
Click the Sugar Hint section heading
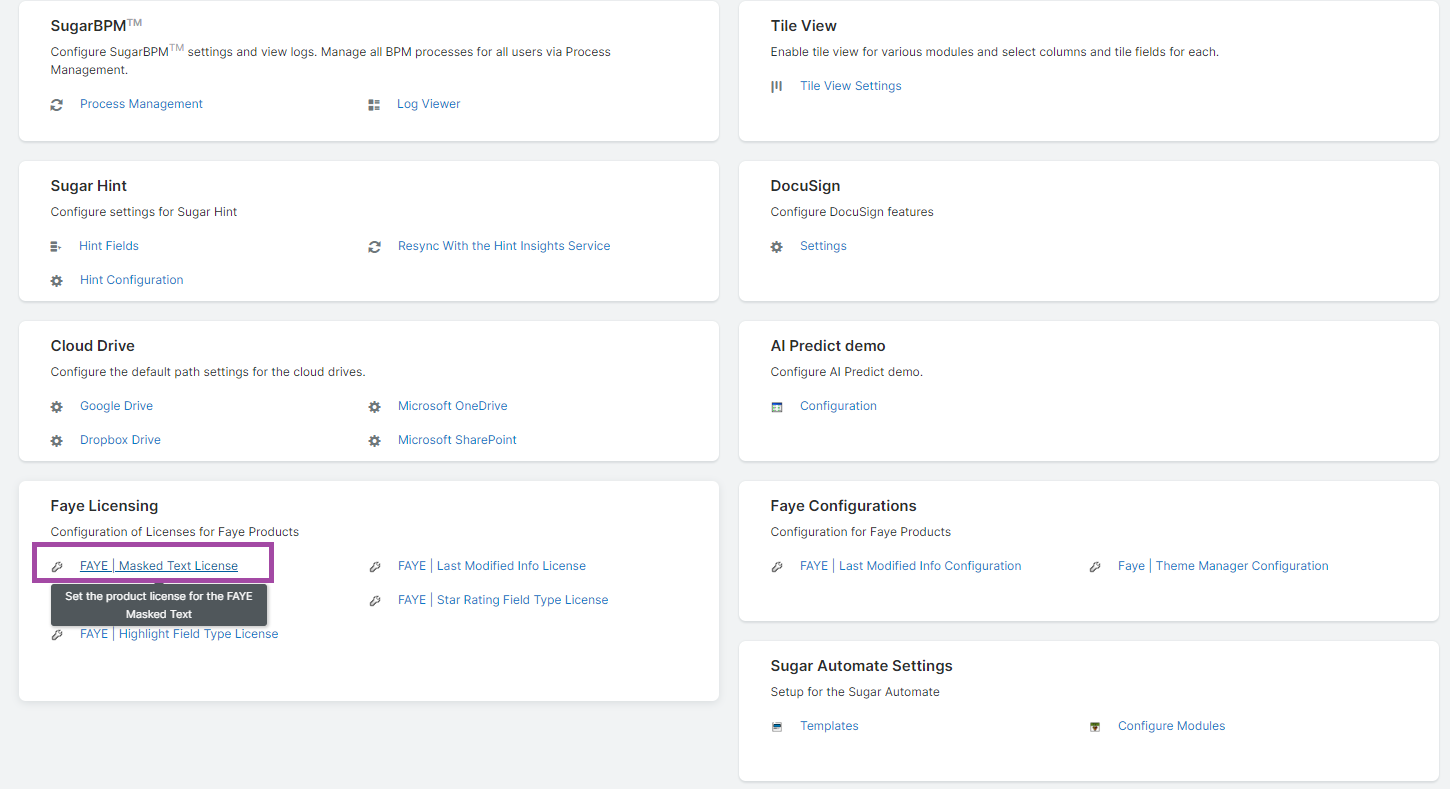click(89, 186)
